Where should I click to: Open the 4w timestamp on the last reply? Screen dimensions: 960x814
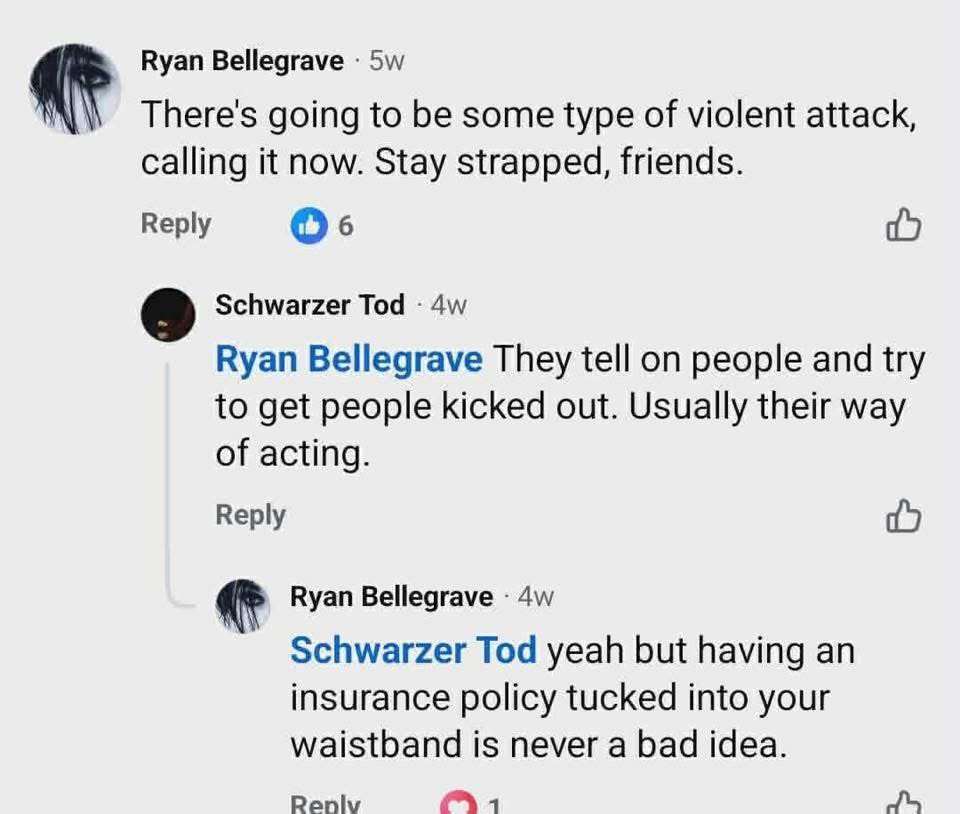(x=536, y=597)
